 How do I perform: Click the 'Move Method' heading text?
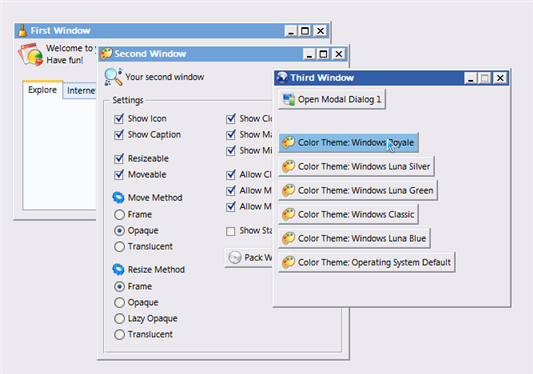coord(155,198)
